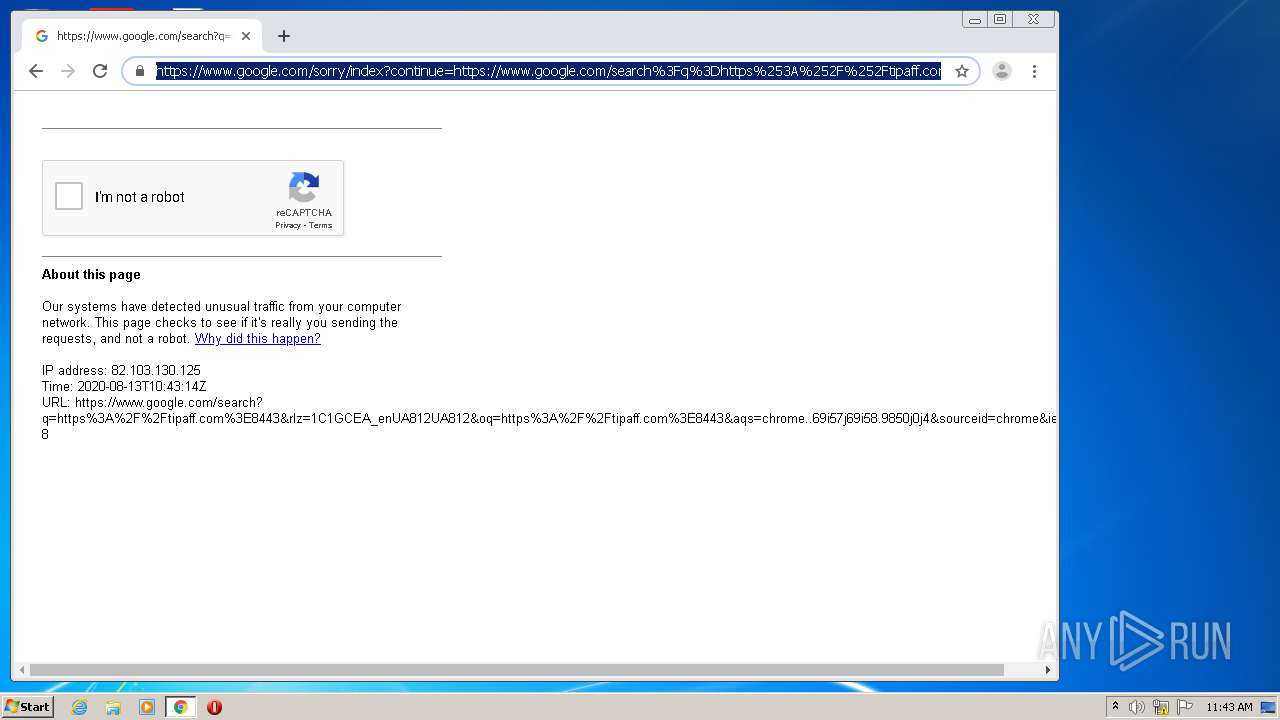Switch to the google.com/search tab
The image size is (1280, 720).
tap(142, 36)
